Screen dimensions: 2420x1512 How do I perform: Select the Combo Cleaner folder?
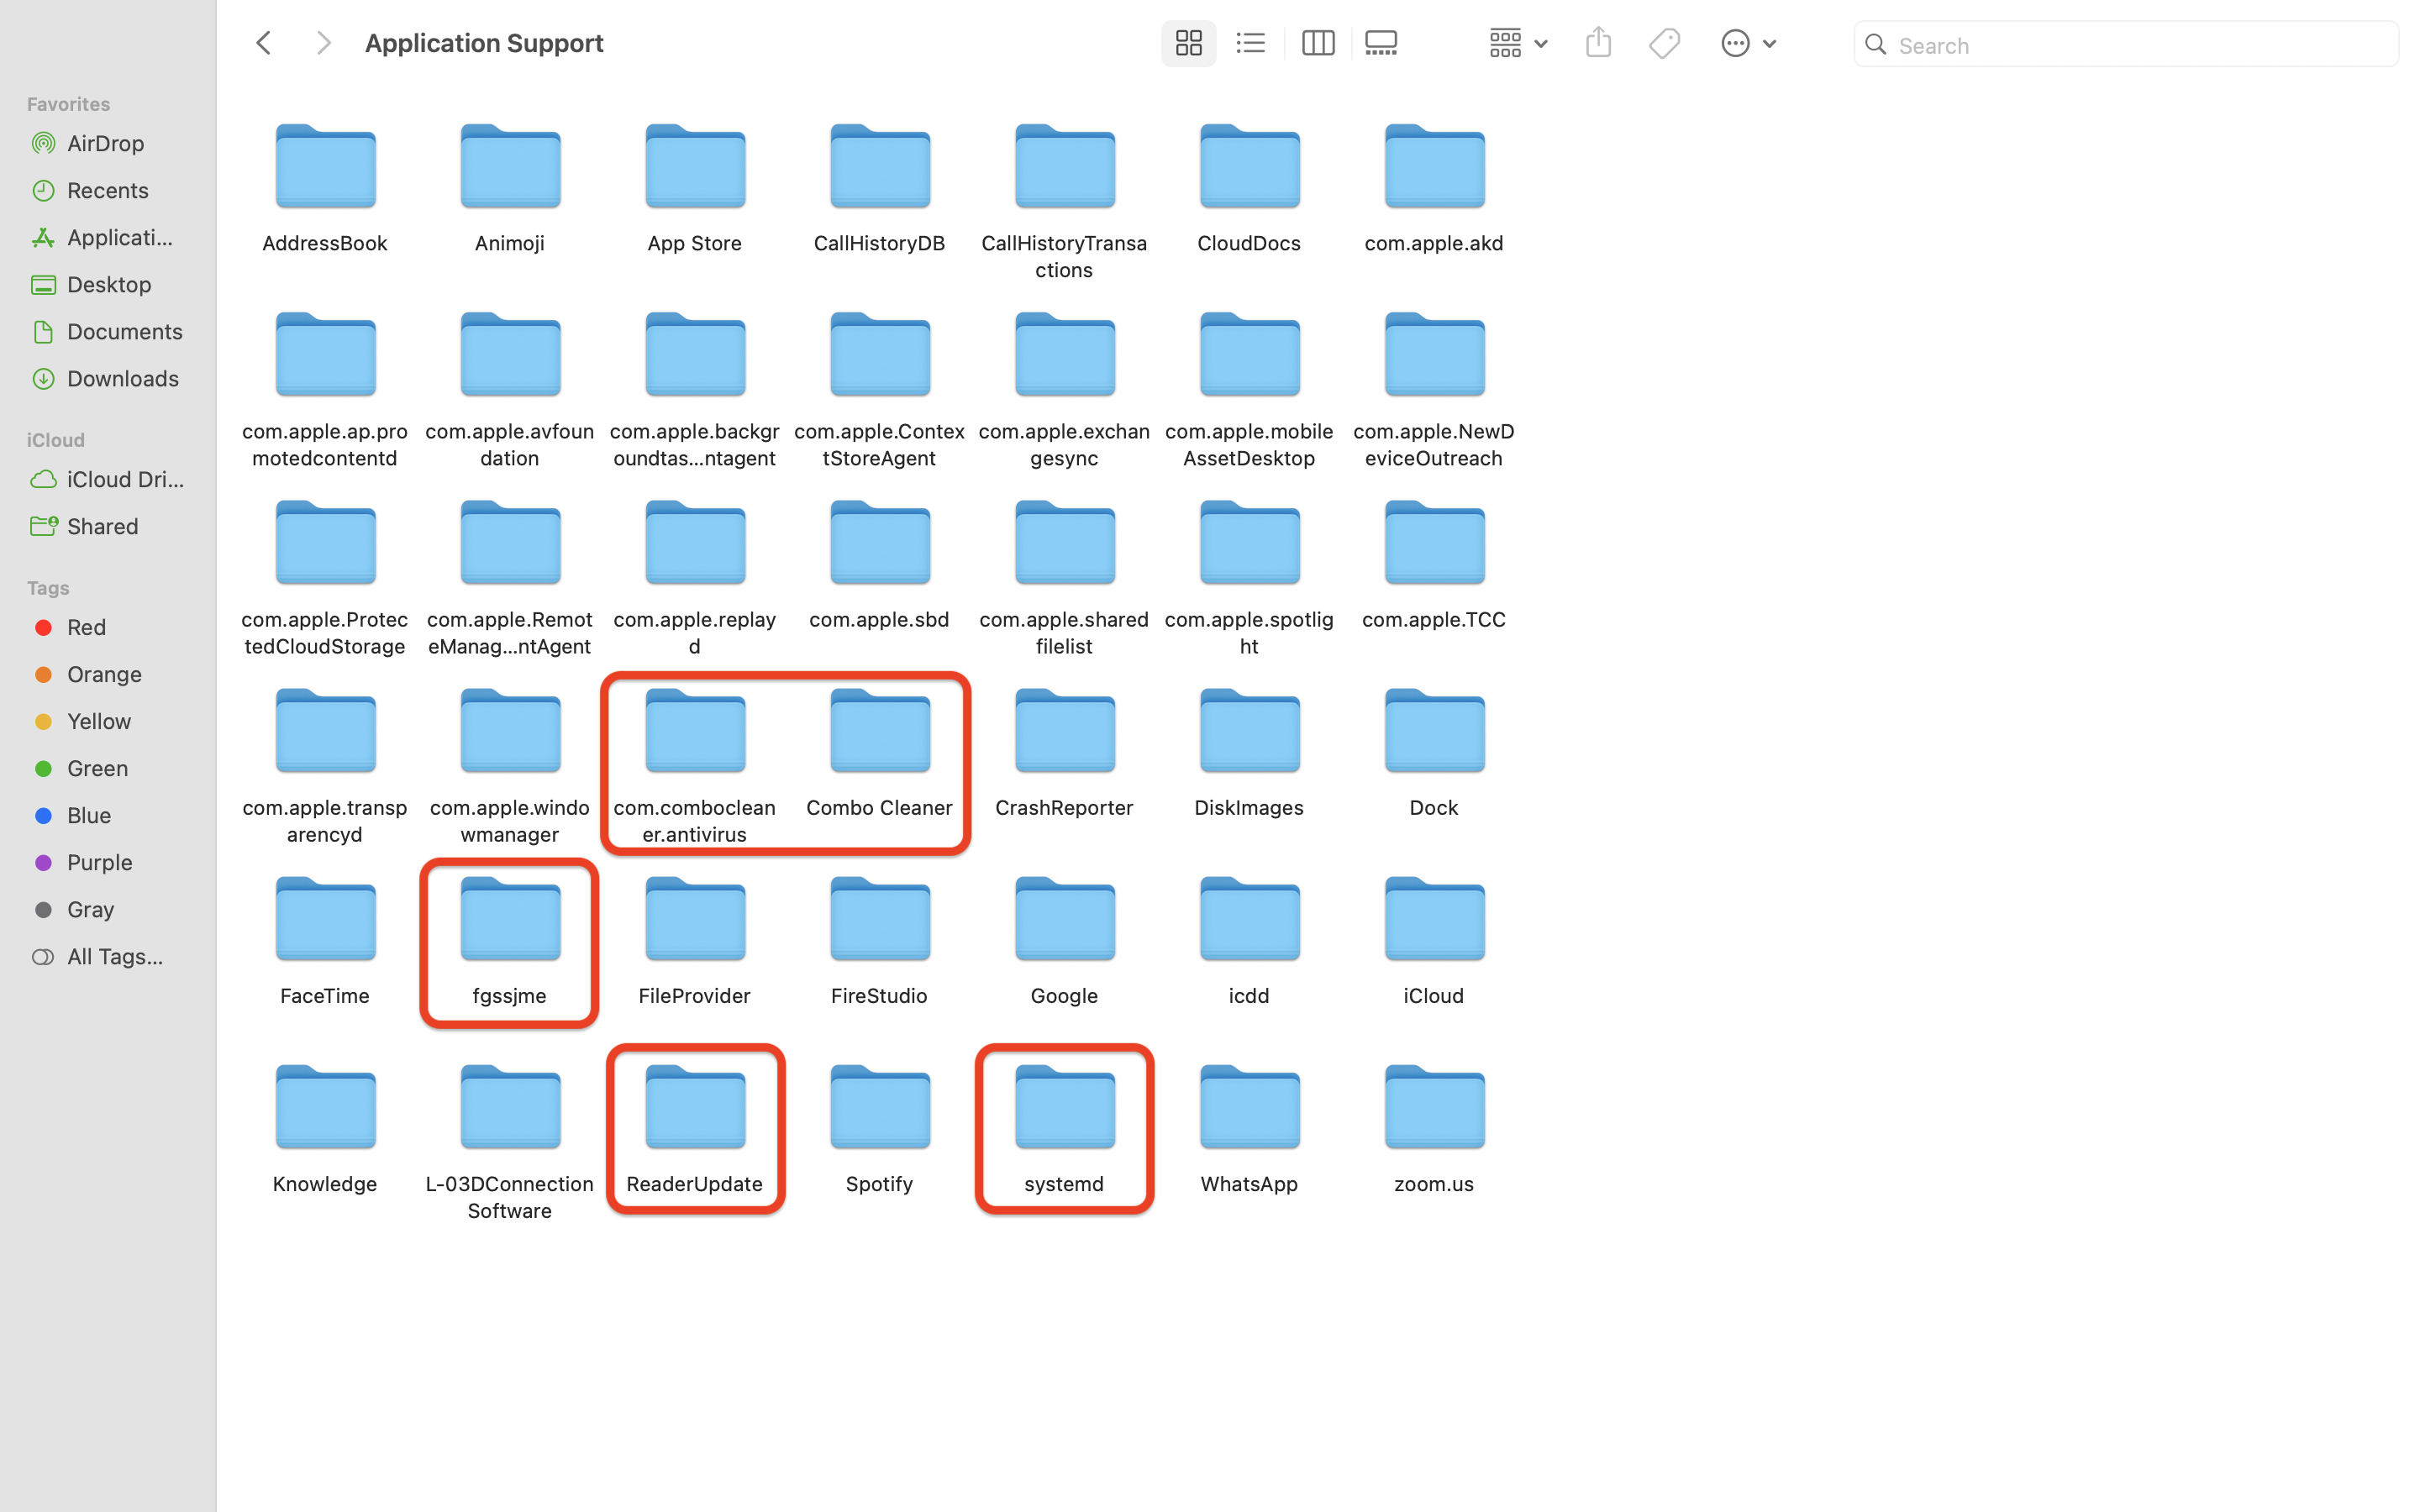coord(879,735)
